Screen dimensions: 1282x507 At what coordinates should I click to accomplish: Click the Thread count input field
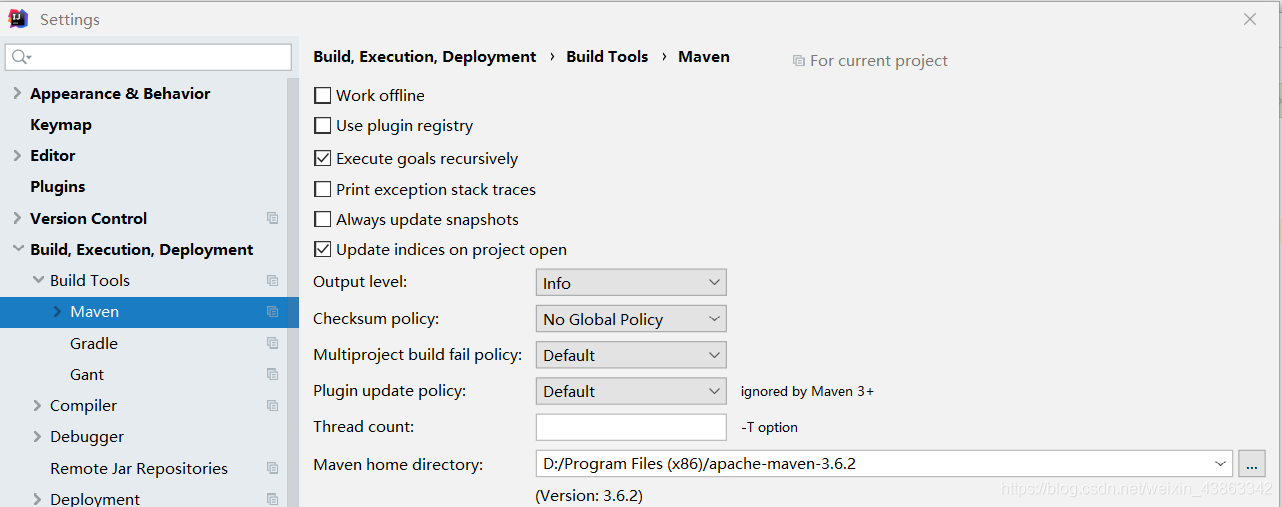coord(631,427)
